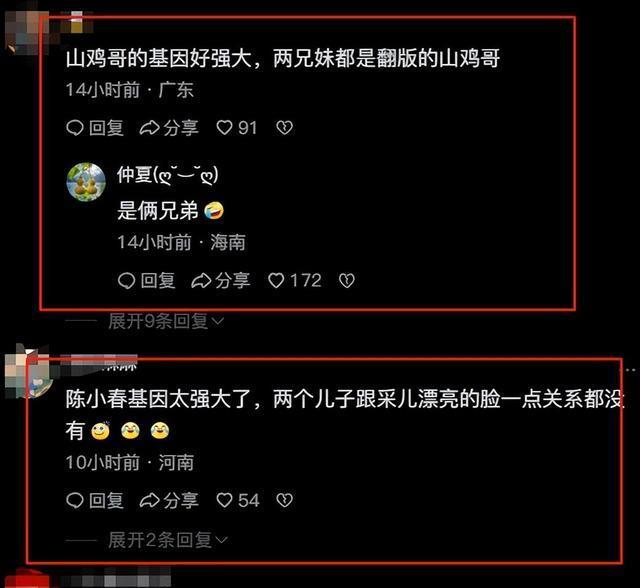Expand 展开2条回复 replies

[x=168, y=540]
